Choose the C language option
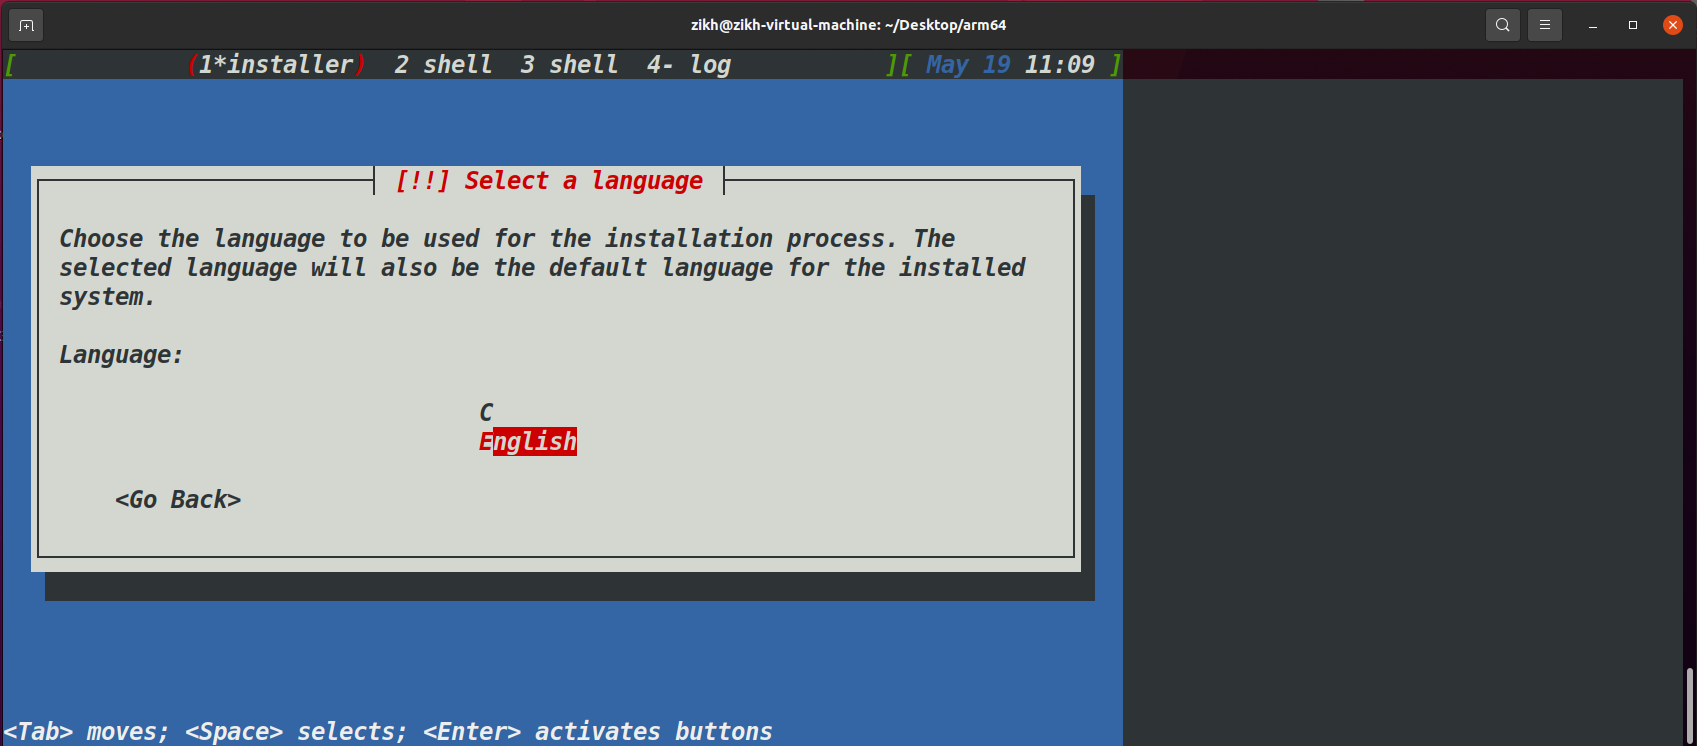 (x=486, y=412)
